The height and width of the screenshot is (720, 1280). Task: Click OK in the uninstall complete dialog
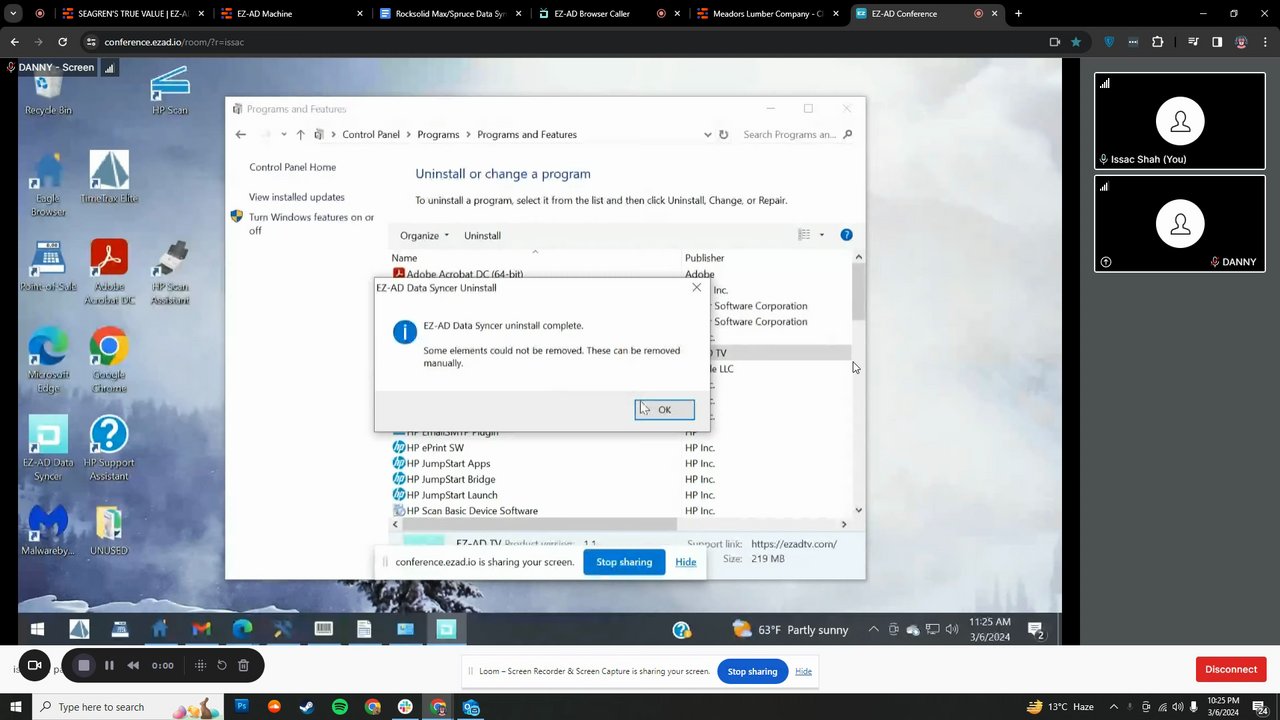coord(664,409)
